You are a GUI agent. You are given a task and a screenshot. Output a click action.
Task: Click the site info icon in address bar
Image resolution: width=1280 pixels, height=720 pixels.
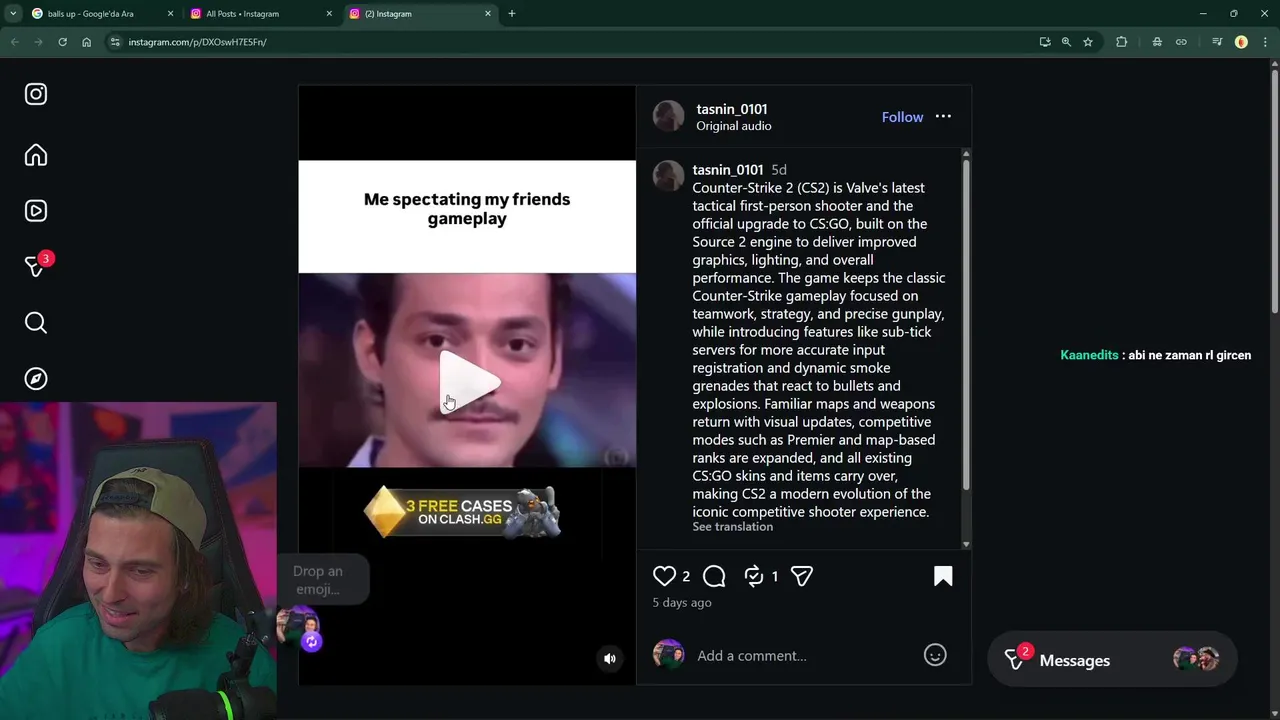pos(115,42)
